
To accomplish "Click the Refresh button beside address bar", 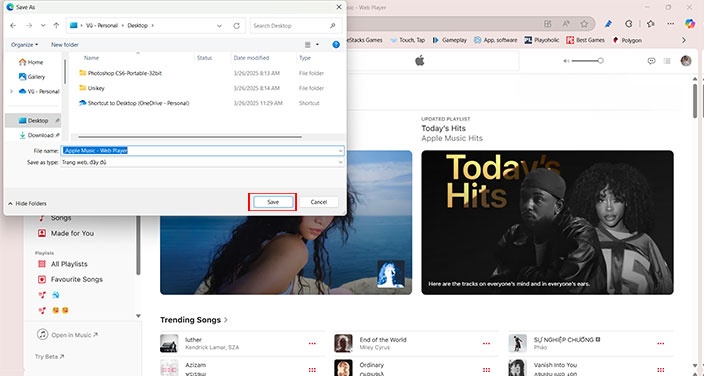I will [x=237, y=26].
